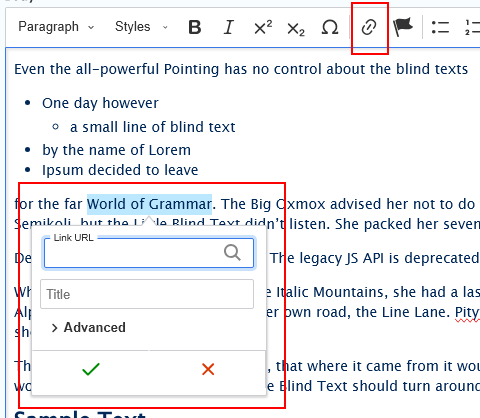
Task: Toggle italic formatting
Action: click(x=229, y=27)
